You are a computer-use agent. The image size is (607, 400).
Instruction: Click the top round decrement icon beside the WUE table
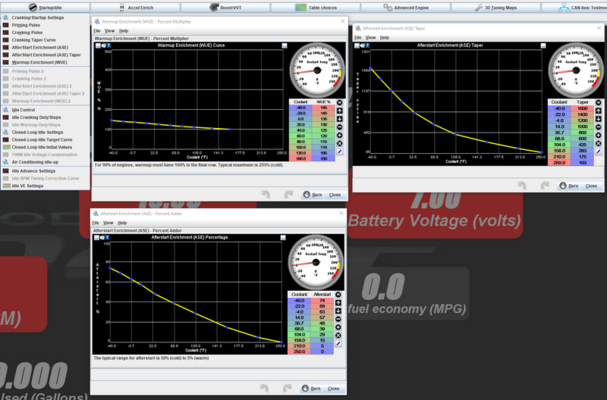(339, 103)
